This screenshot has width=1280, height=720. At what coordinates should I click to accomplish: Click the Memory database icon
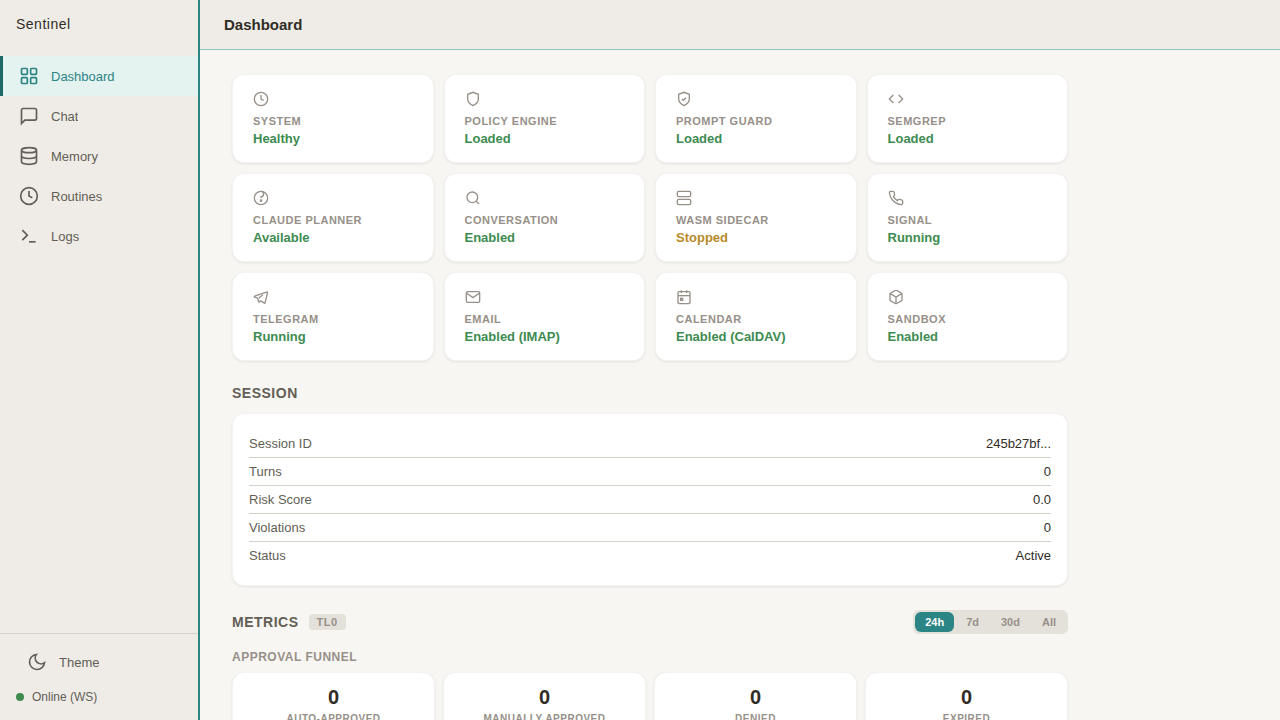point(29,156)
